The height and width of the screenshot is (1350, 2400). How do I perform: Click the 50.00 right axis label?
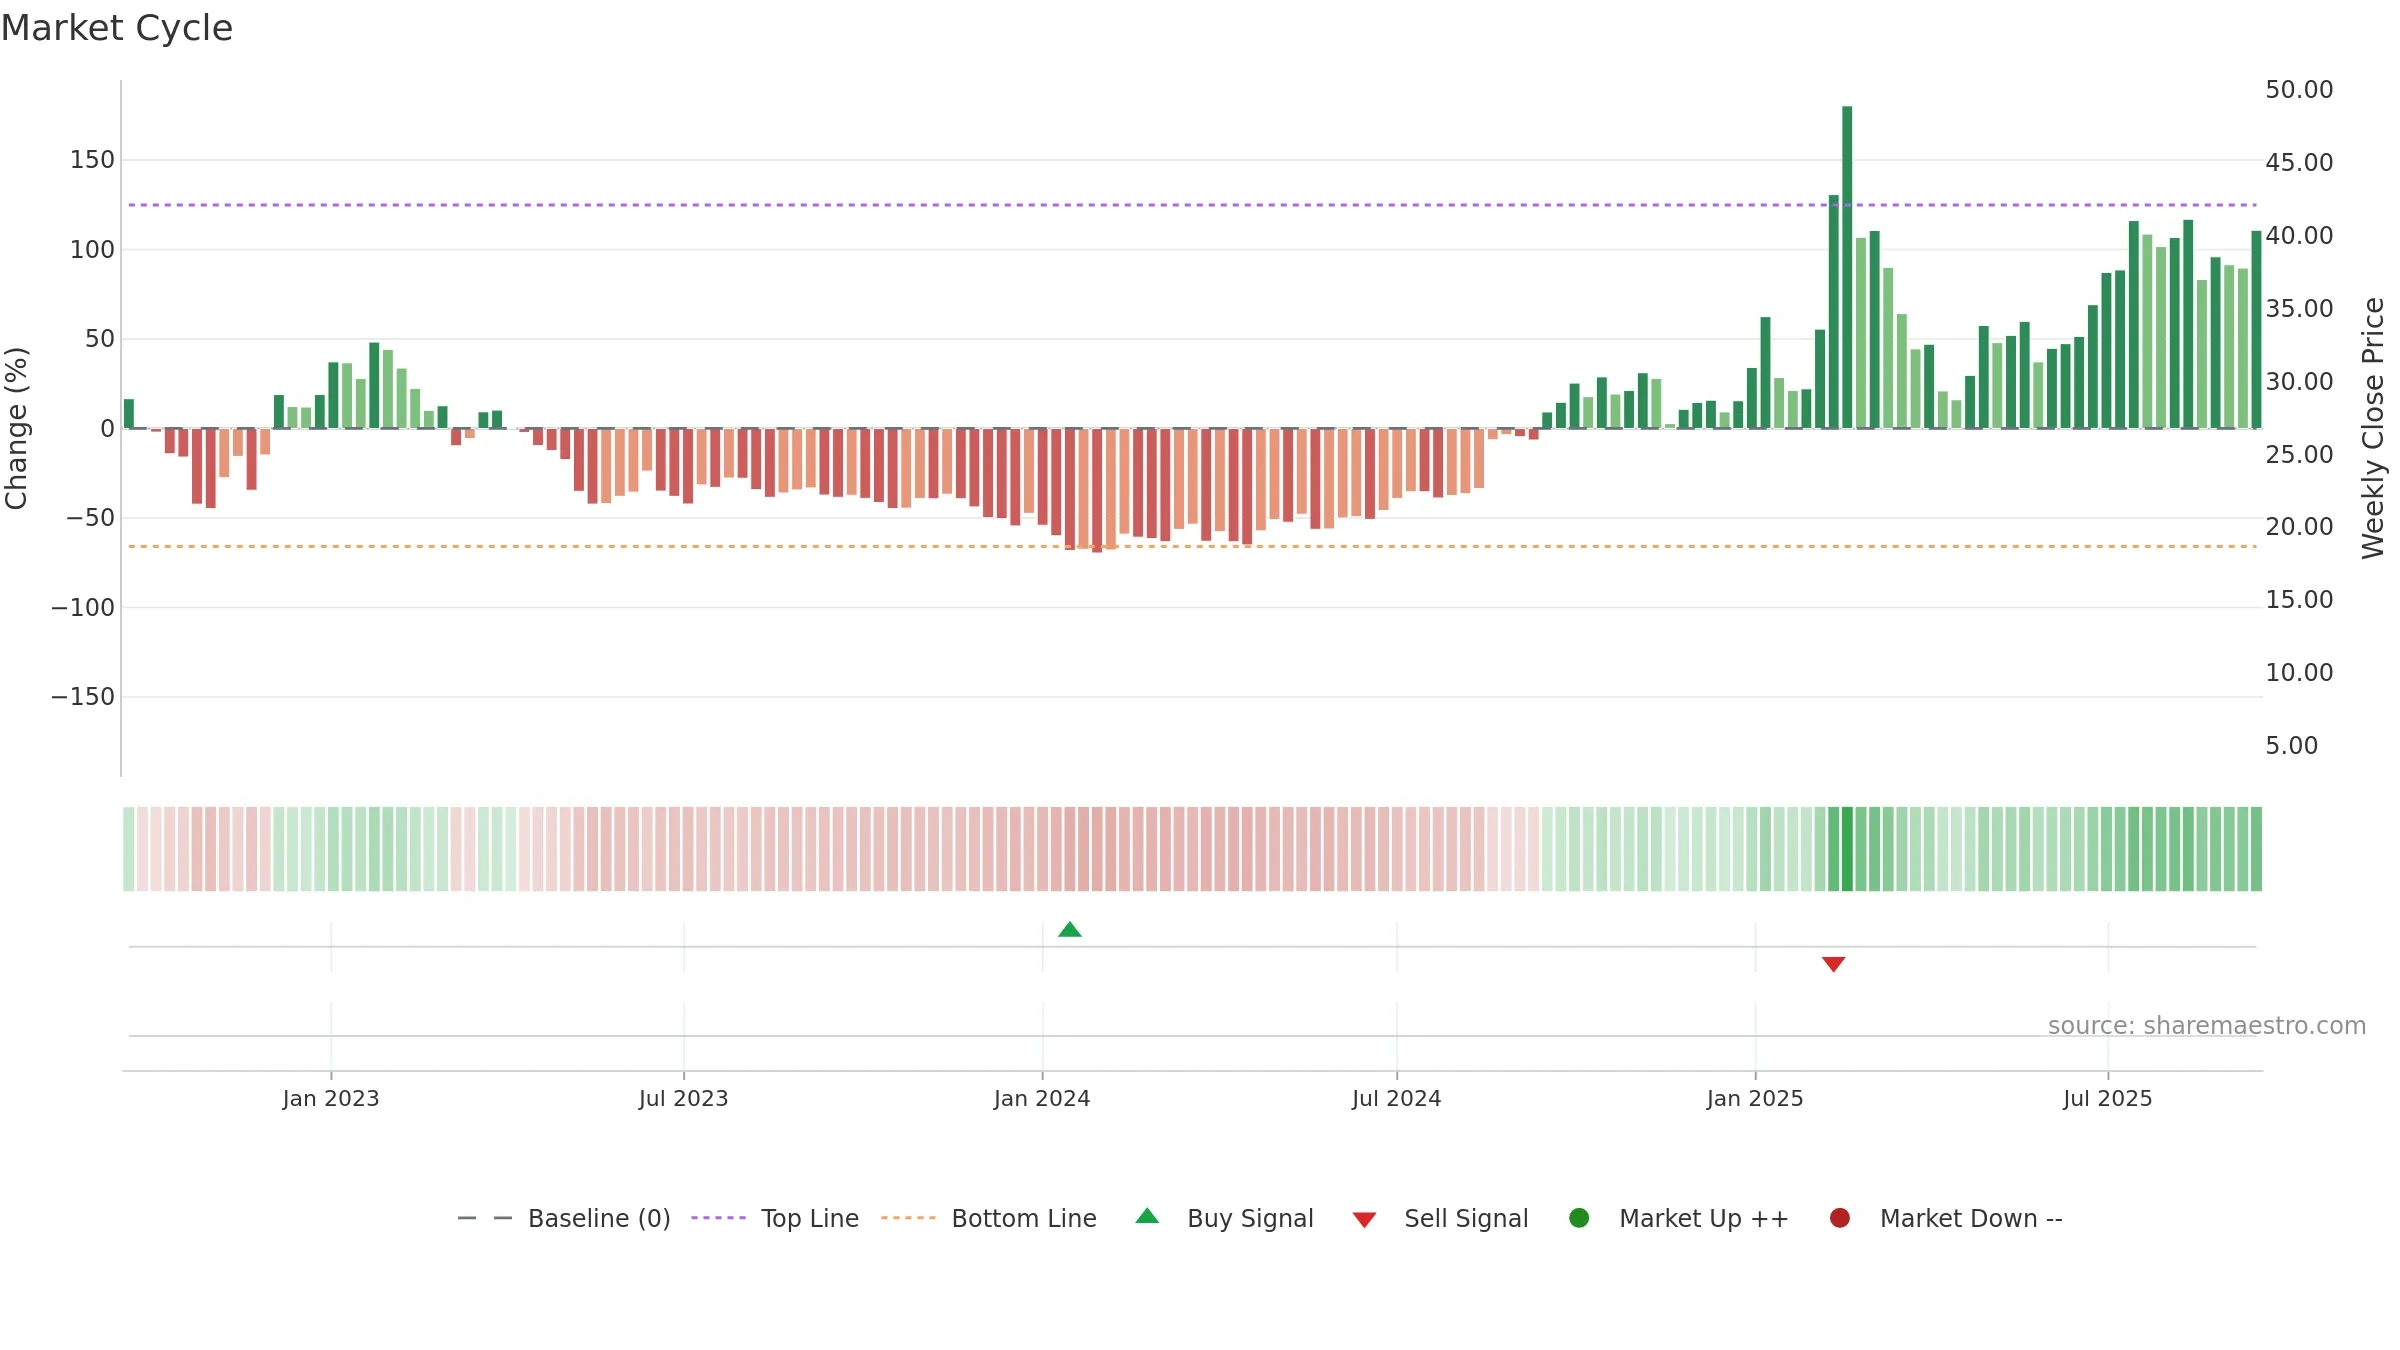(2299, 90)
